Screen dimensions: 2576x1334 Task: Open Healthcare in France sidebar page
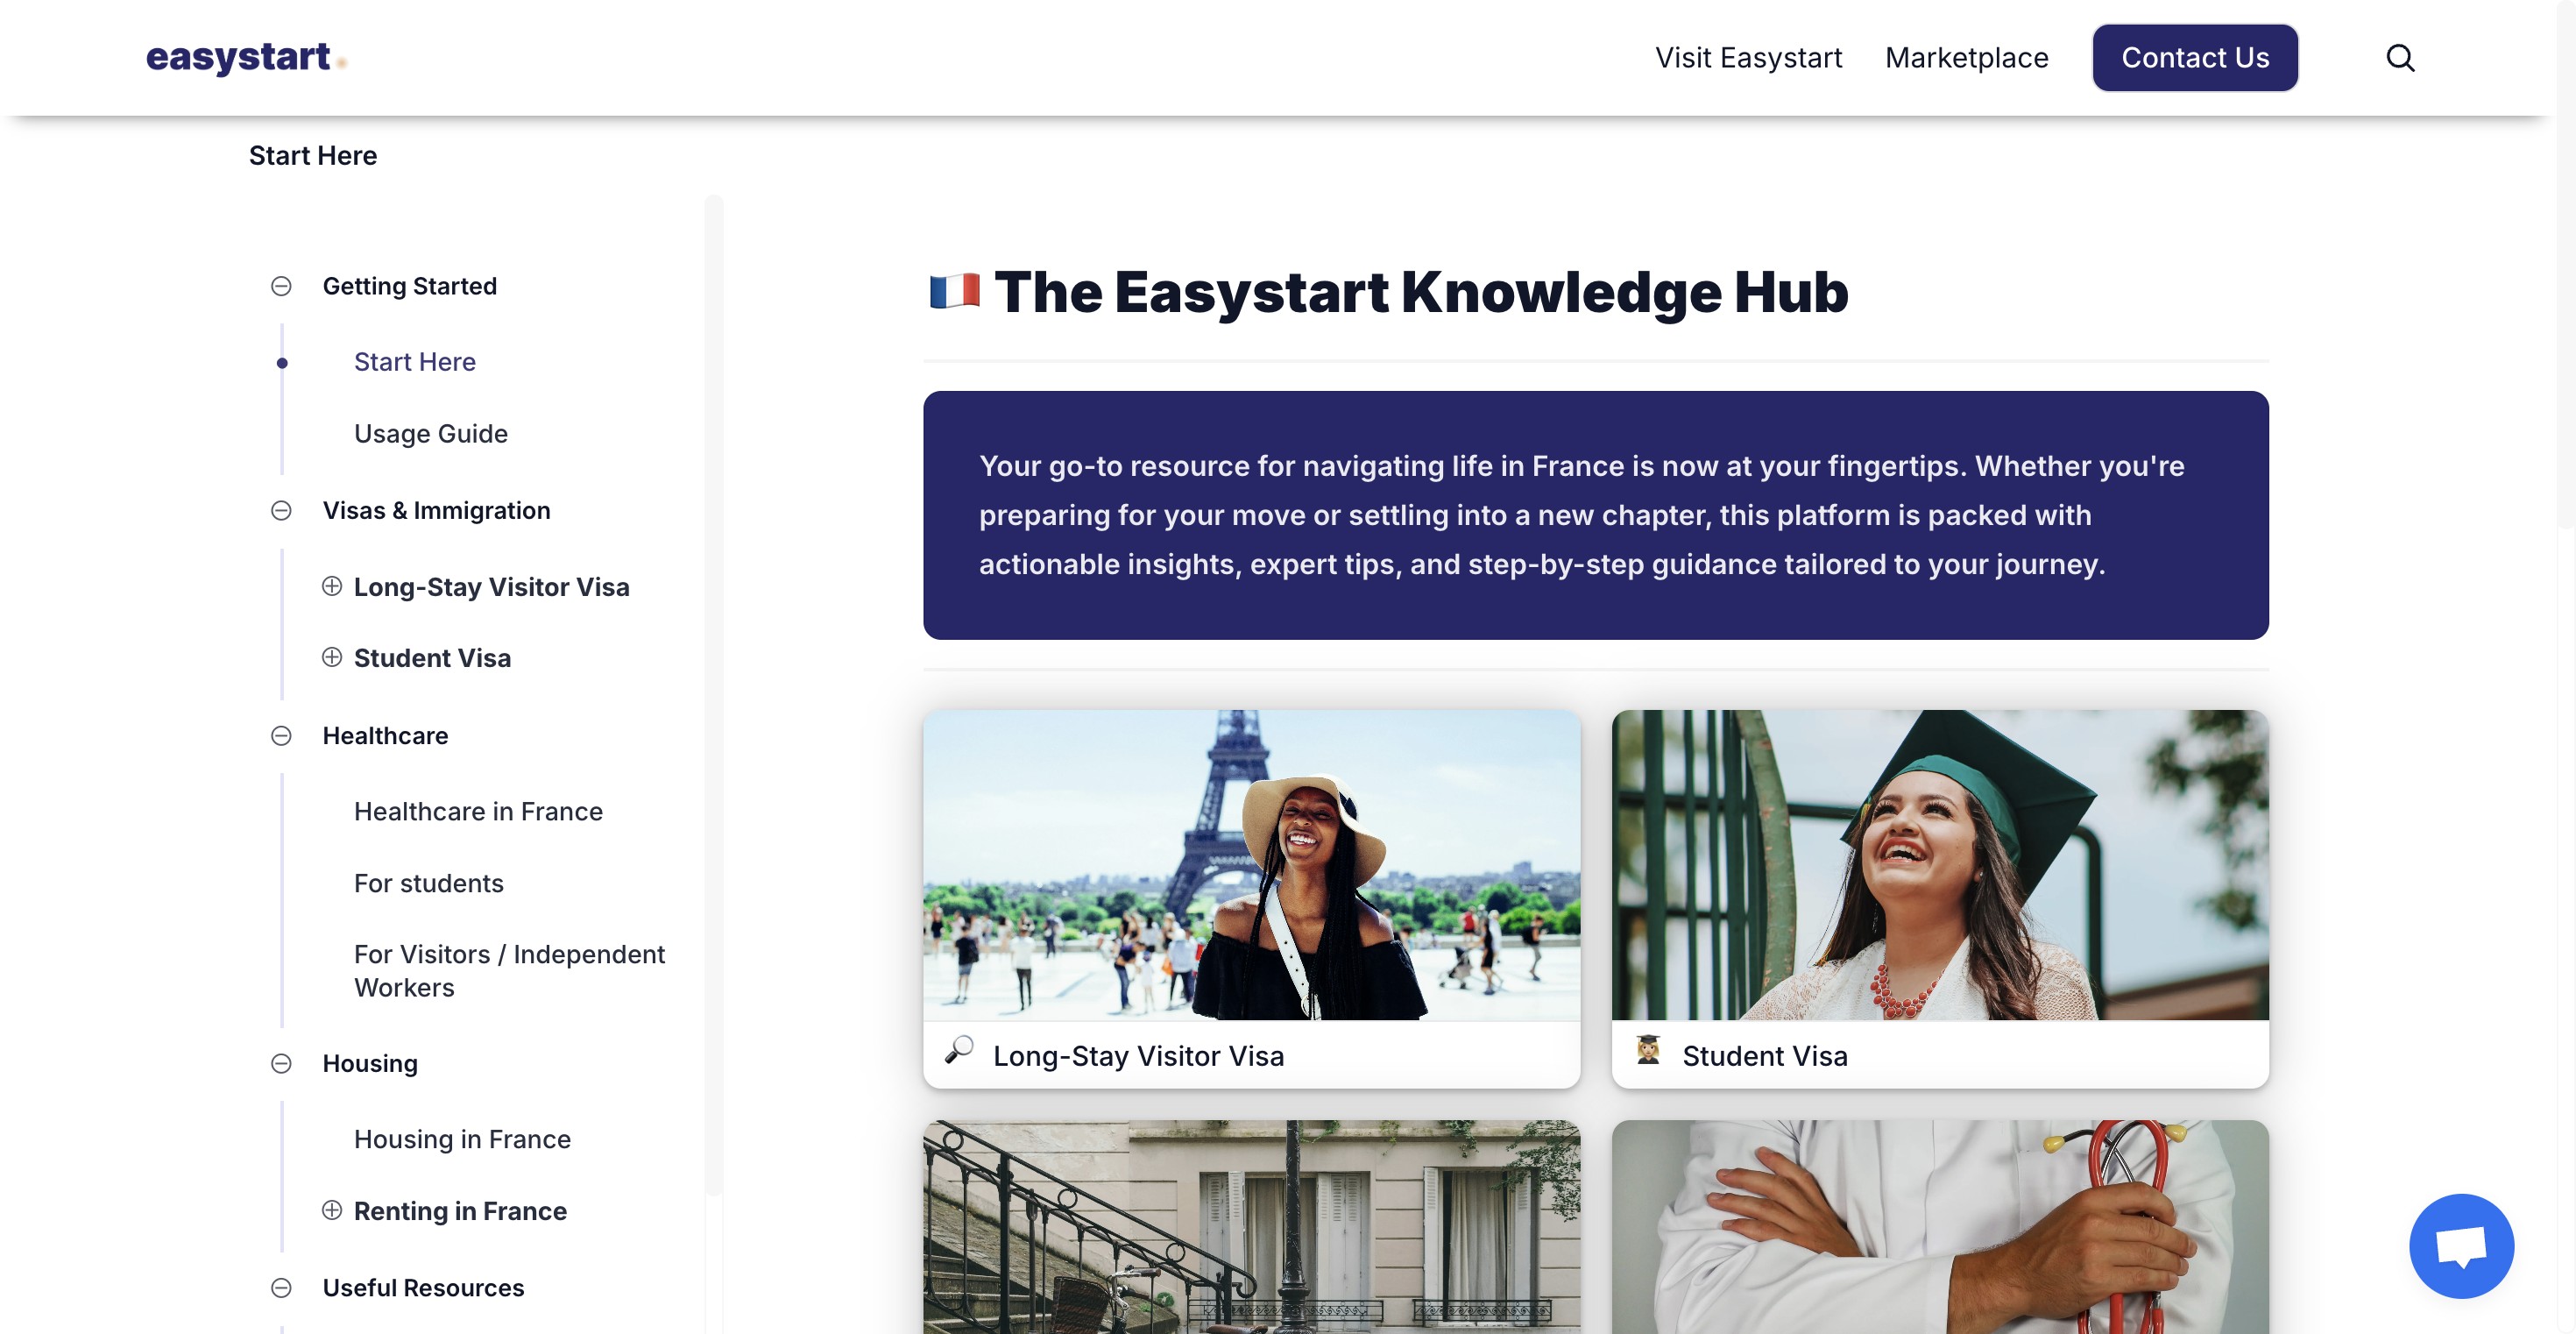(x=478, y=811)
